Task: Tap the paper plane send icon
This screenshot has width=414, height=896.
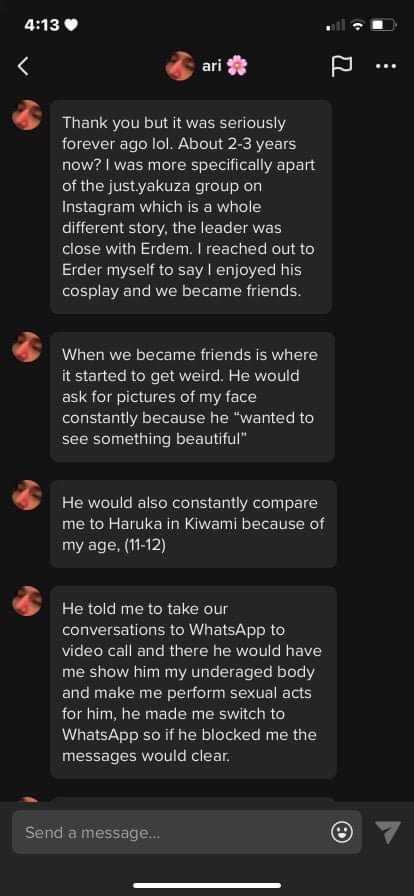Action: click(387, 832)
